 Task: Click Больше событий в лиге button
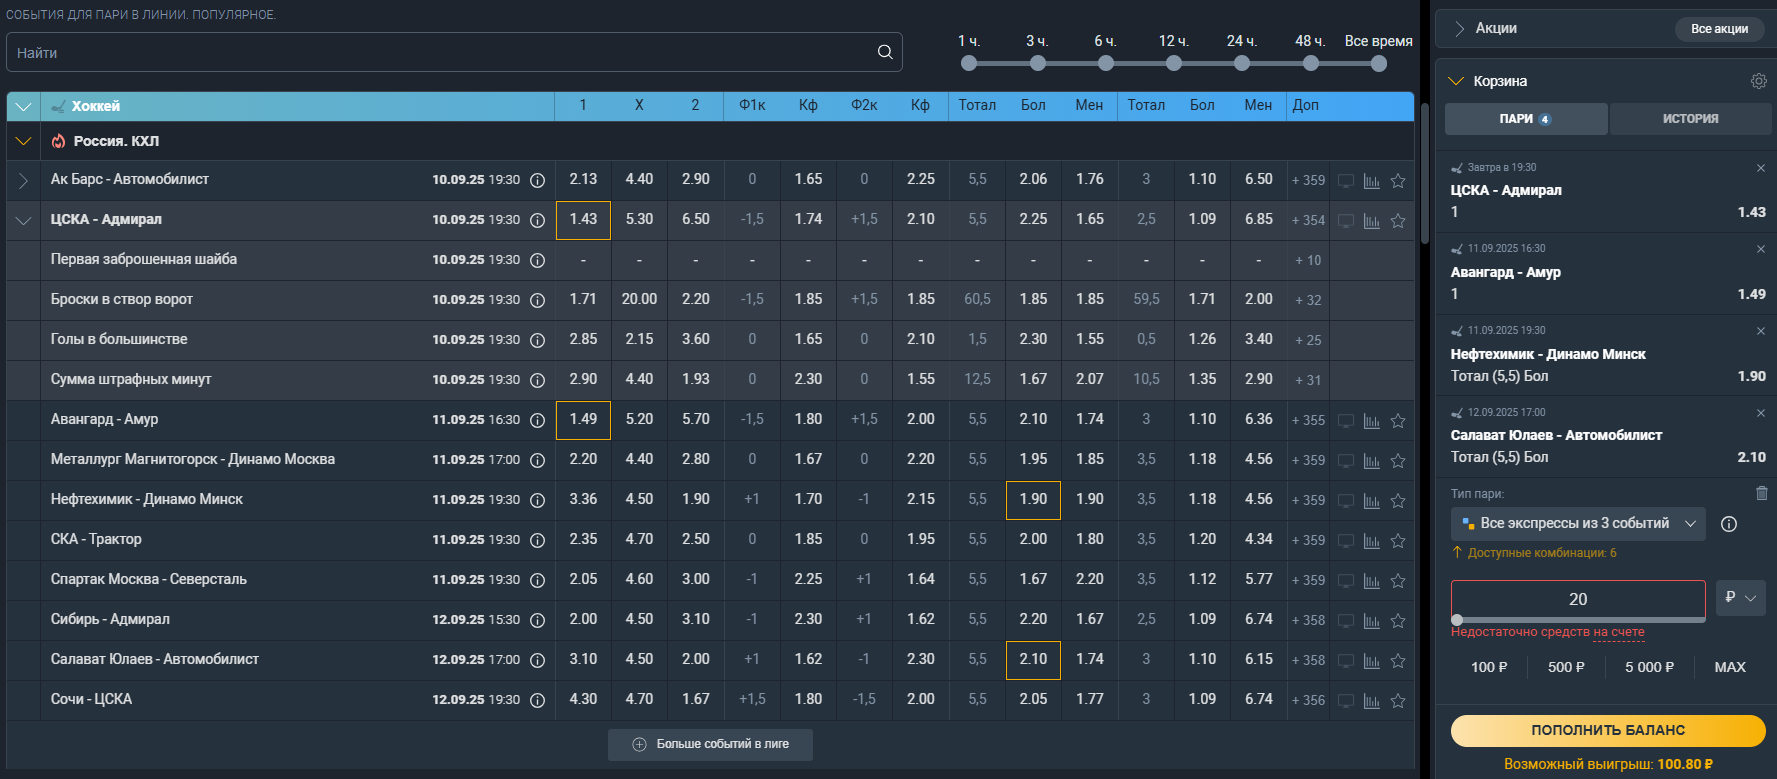(x=710, y=744)
